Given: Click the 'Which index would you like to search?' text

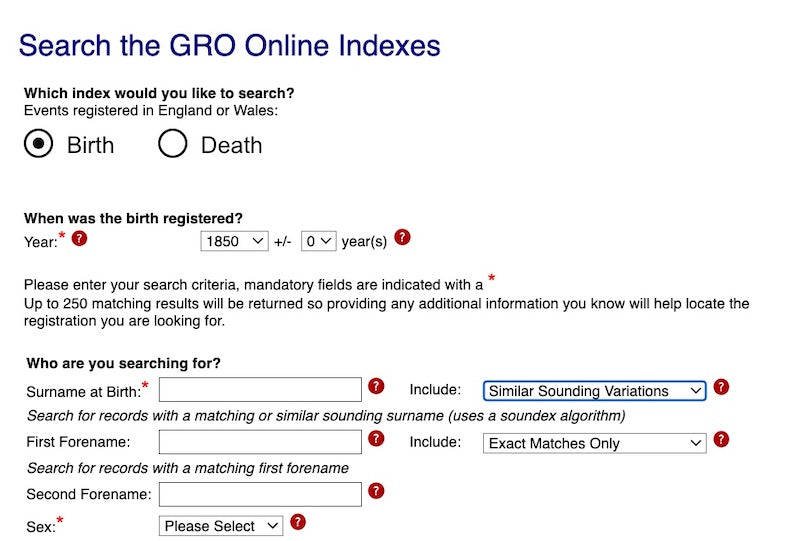Looking at the screenshot, I should click(159, 93).
